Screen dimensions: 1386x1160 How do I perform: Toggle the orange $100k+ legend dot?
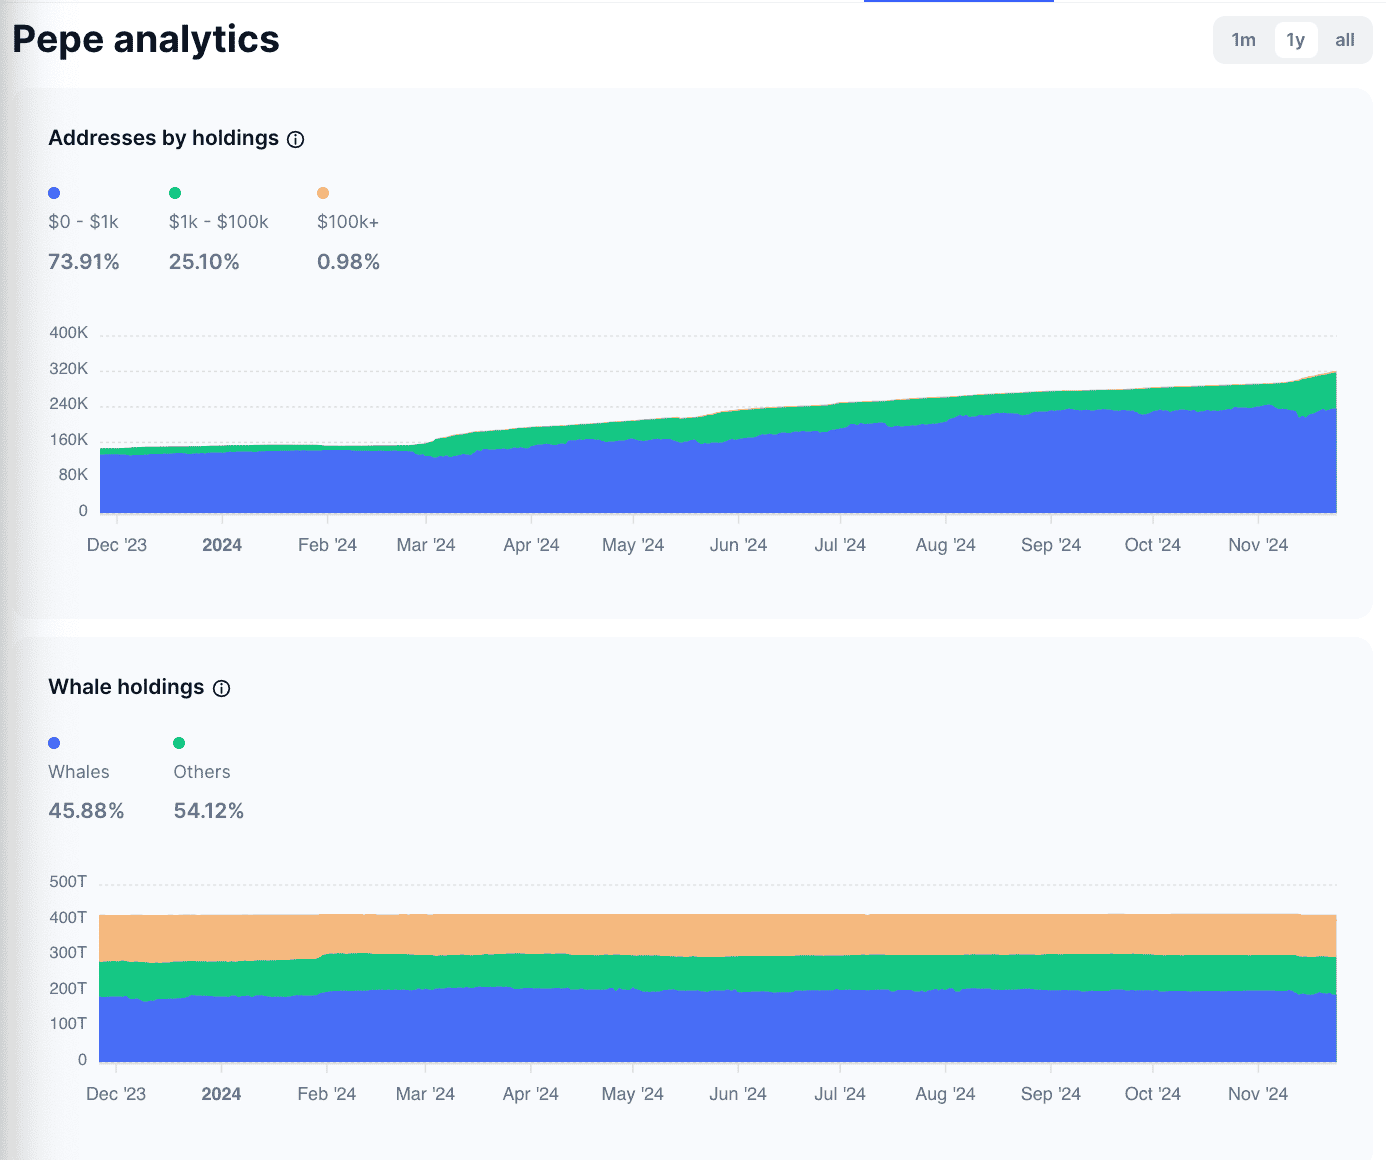323,193
